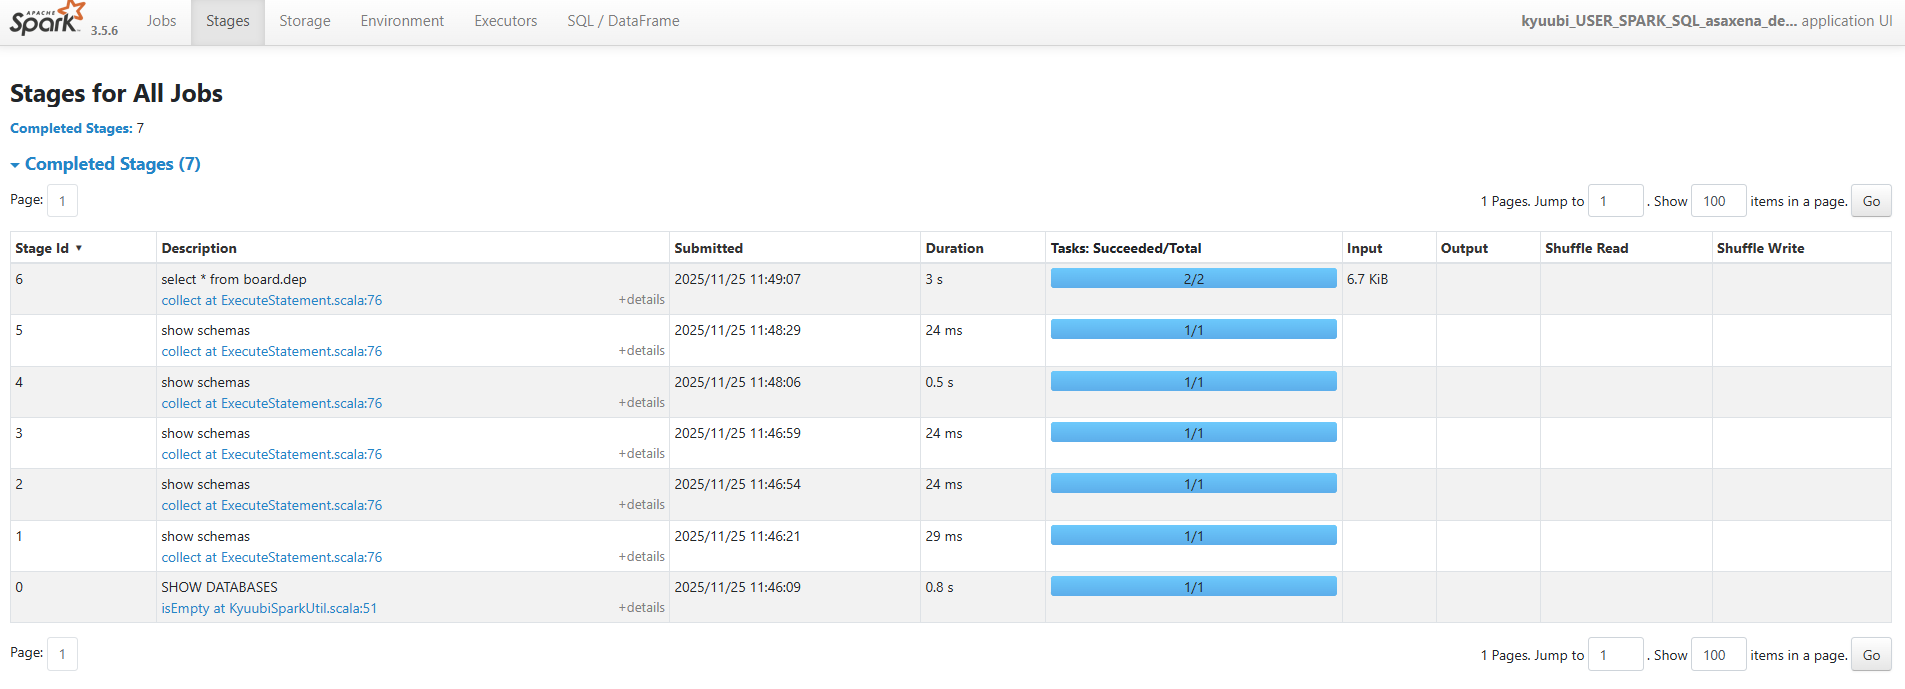Click the 6.7 KiB input value

[1367, 279]
